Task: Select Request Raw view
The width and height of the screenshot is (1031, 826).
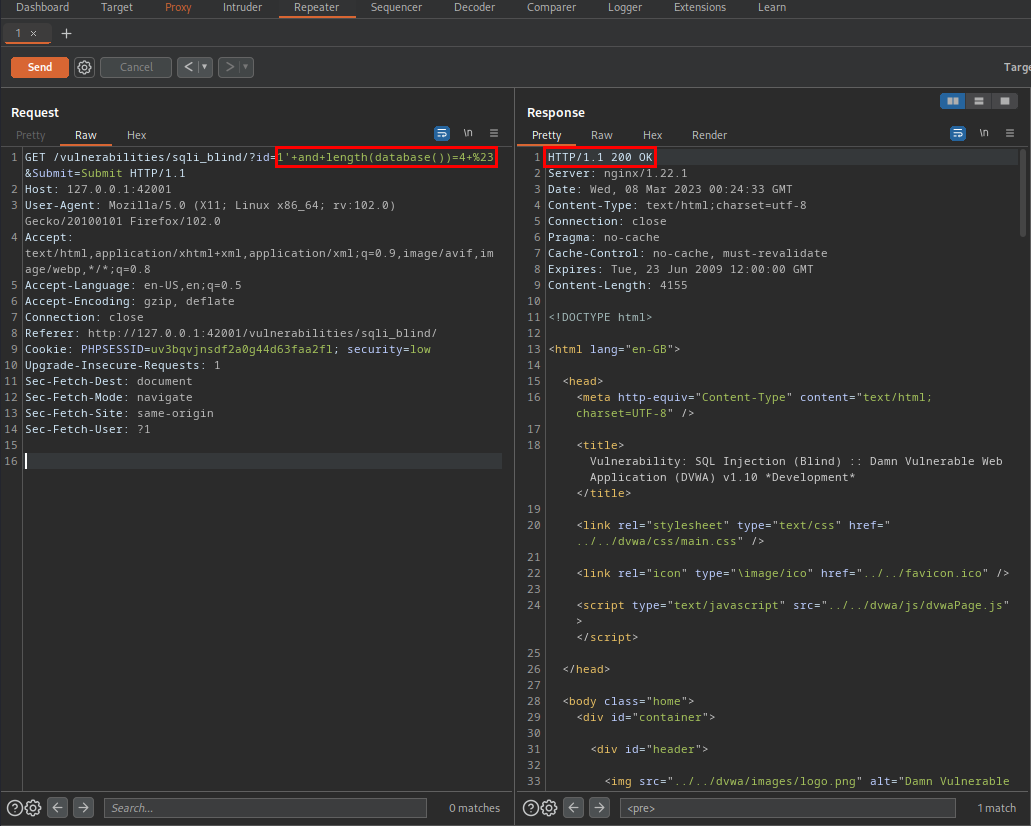Action: click(85, 135)
